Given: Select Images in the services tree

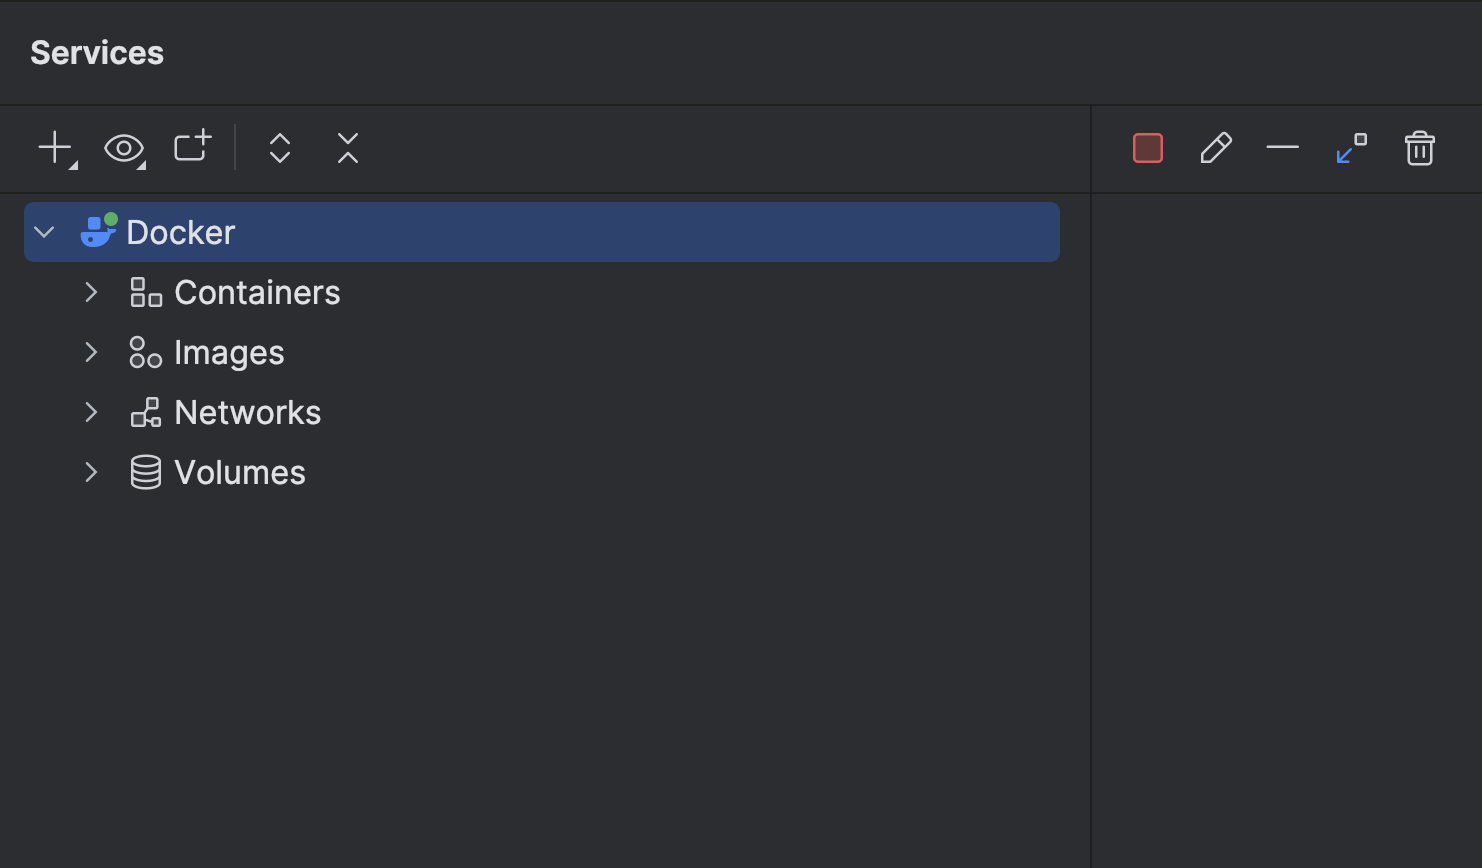Looking at the screenshot, I should (229, 352).
